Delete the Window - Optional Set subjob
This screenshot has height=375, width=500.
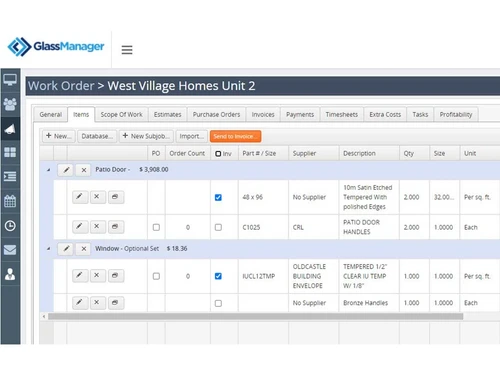84,249
